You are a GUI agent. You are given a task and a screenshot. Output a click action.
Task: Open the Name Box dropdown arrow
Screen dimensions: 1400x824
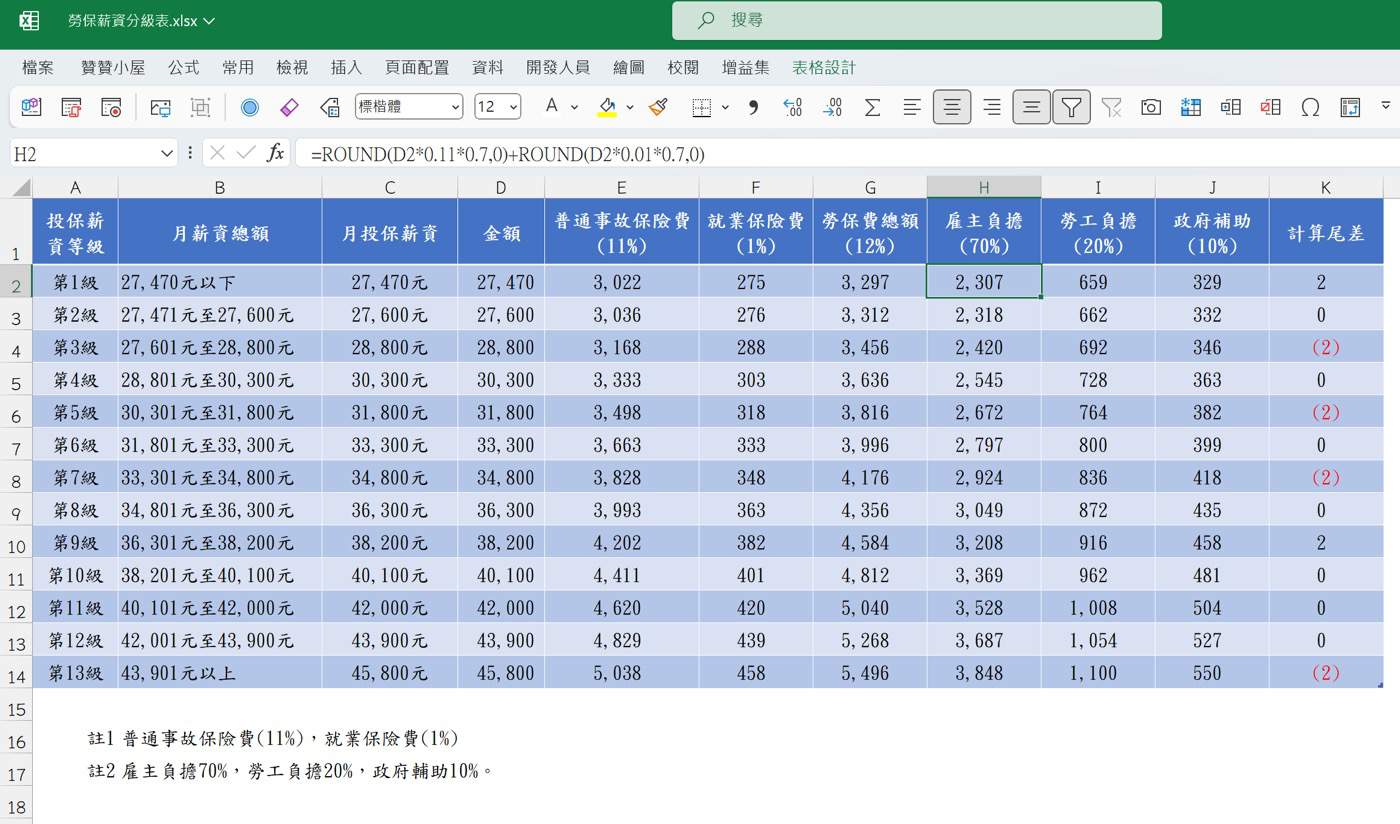[x=166, y=153]
